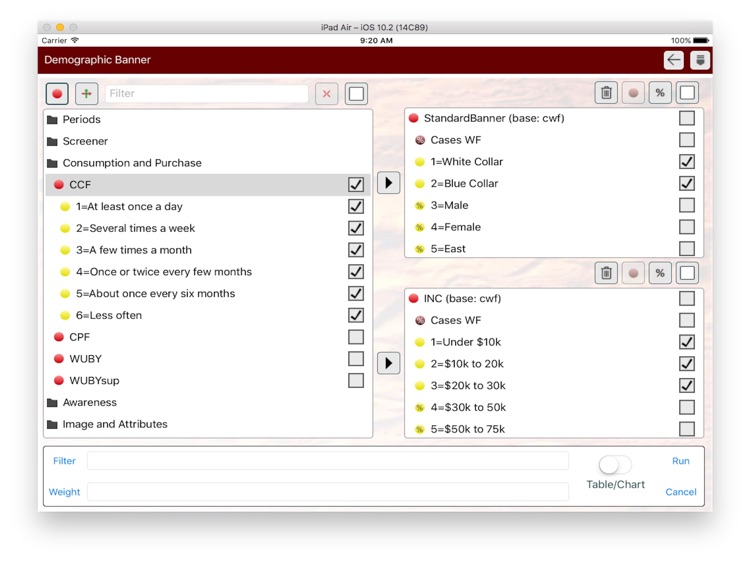Click the red dot beside WUBYsup
The width and height of the screenshot is (750, 562).
pyautogui.click(x=59, y=381)
